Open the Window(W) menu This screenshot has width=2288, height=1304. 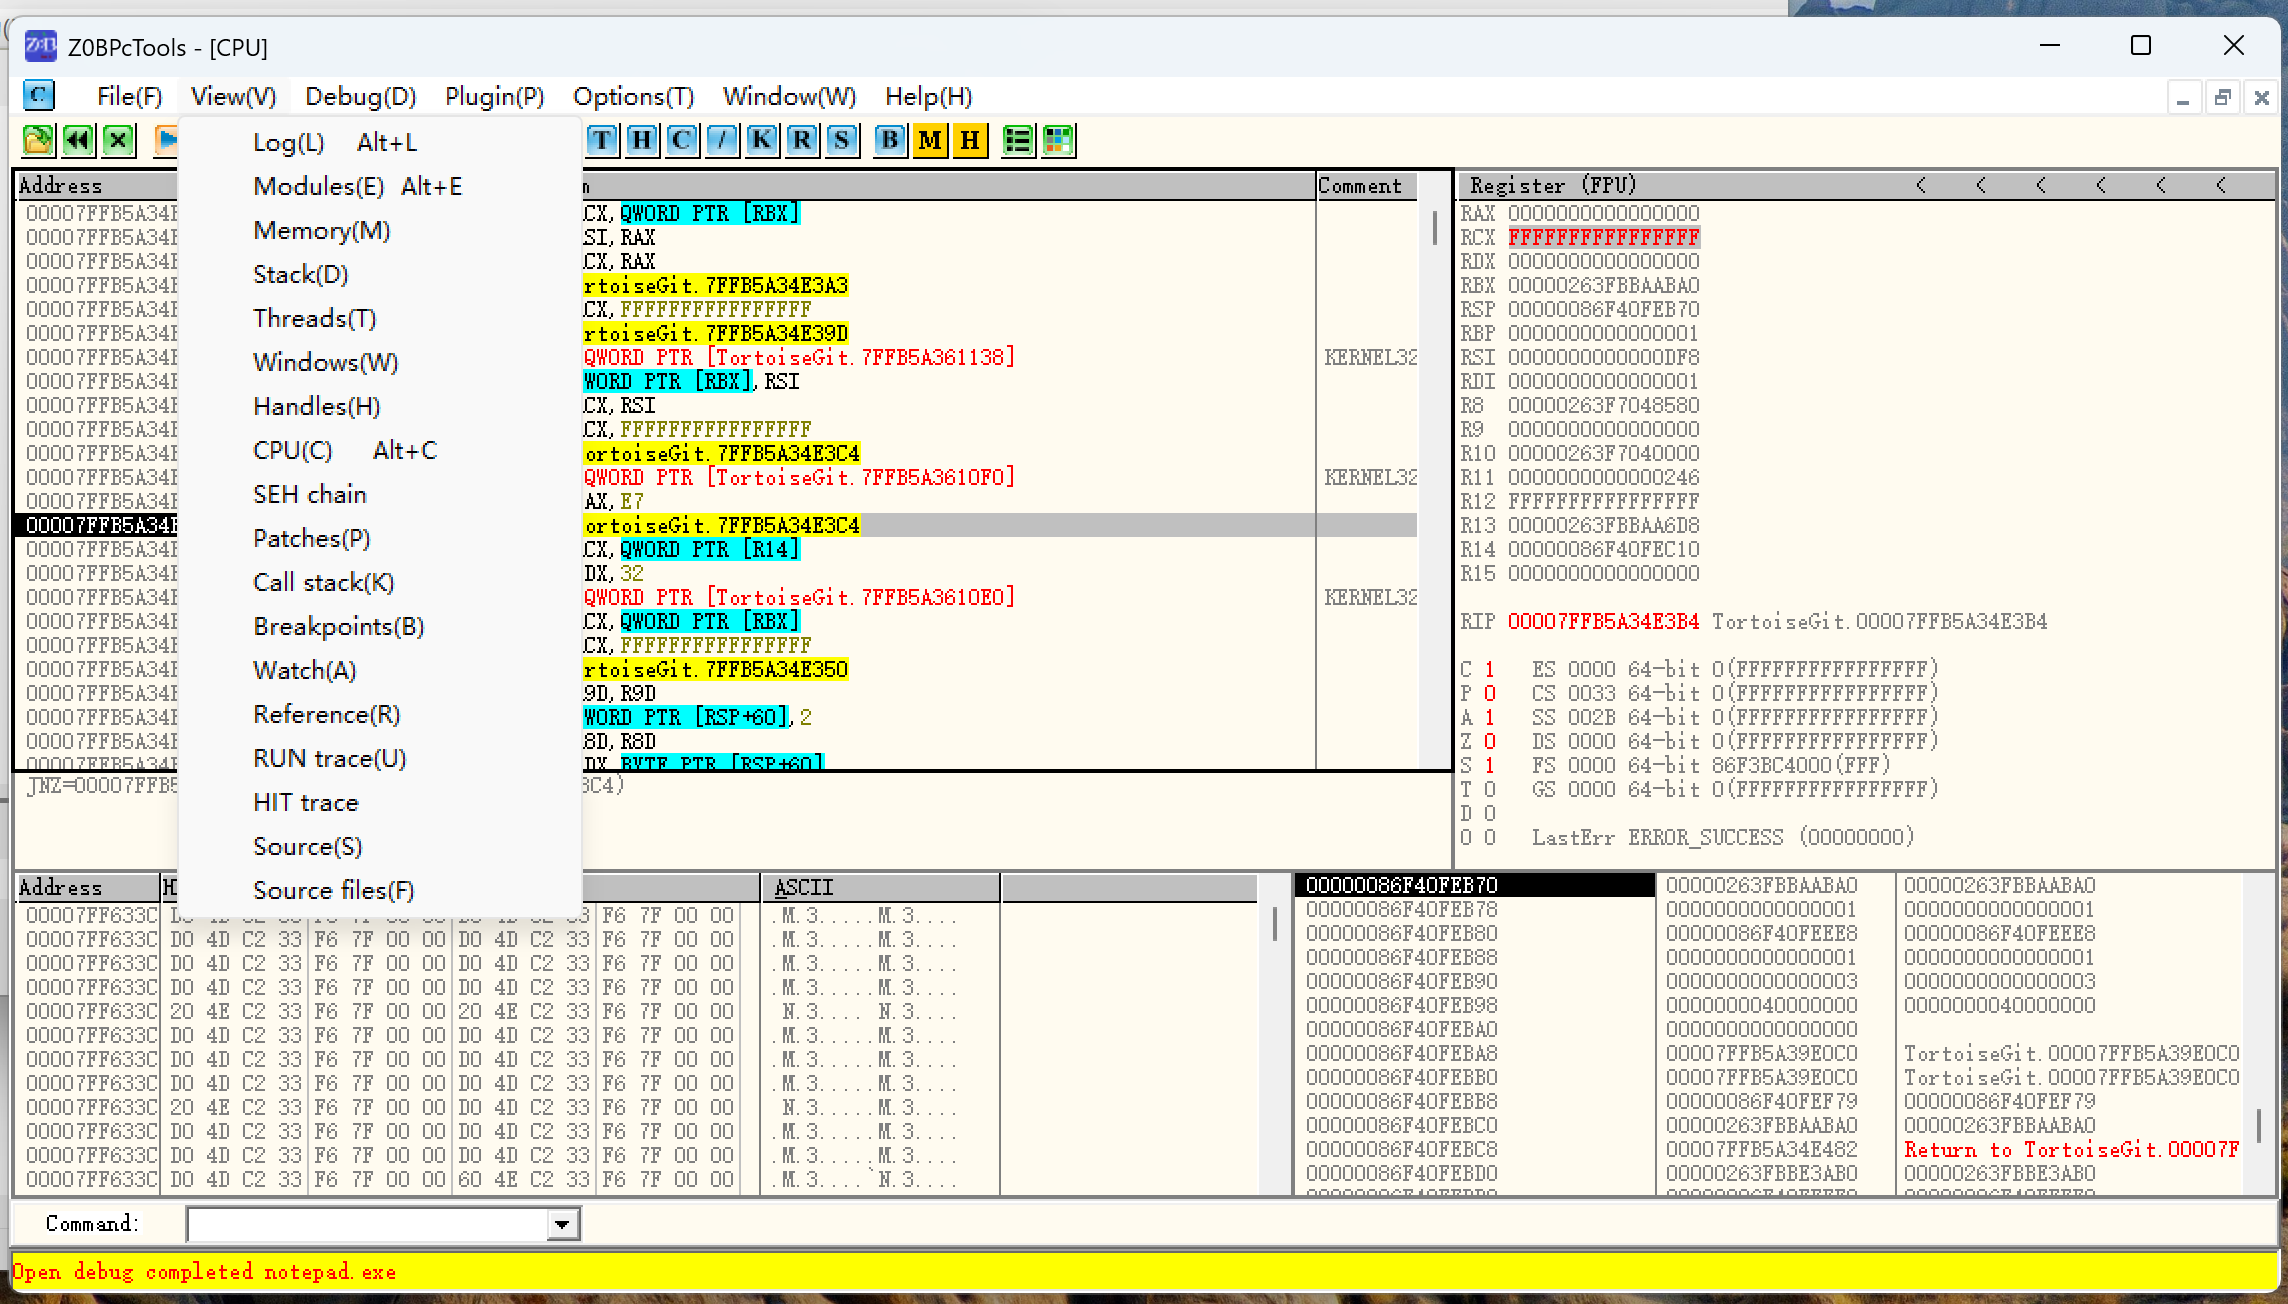pyautogui.click(x=790, y=96)
